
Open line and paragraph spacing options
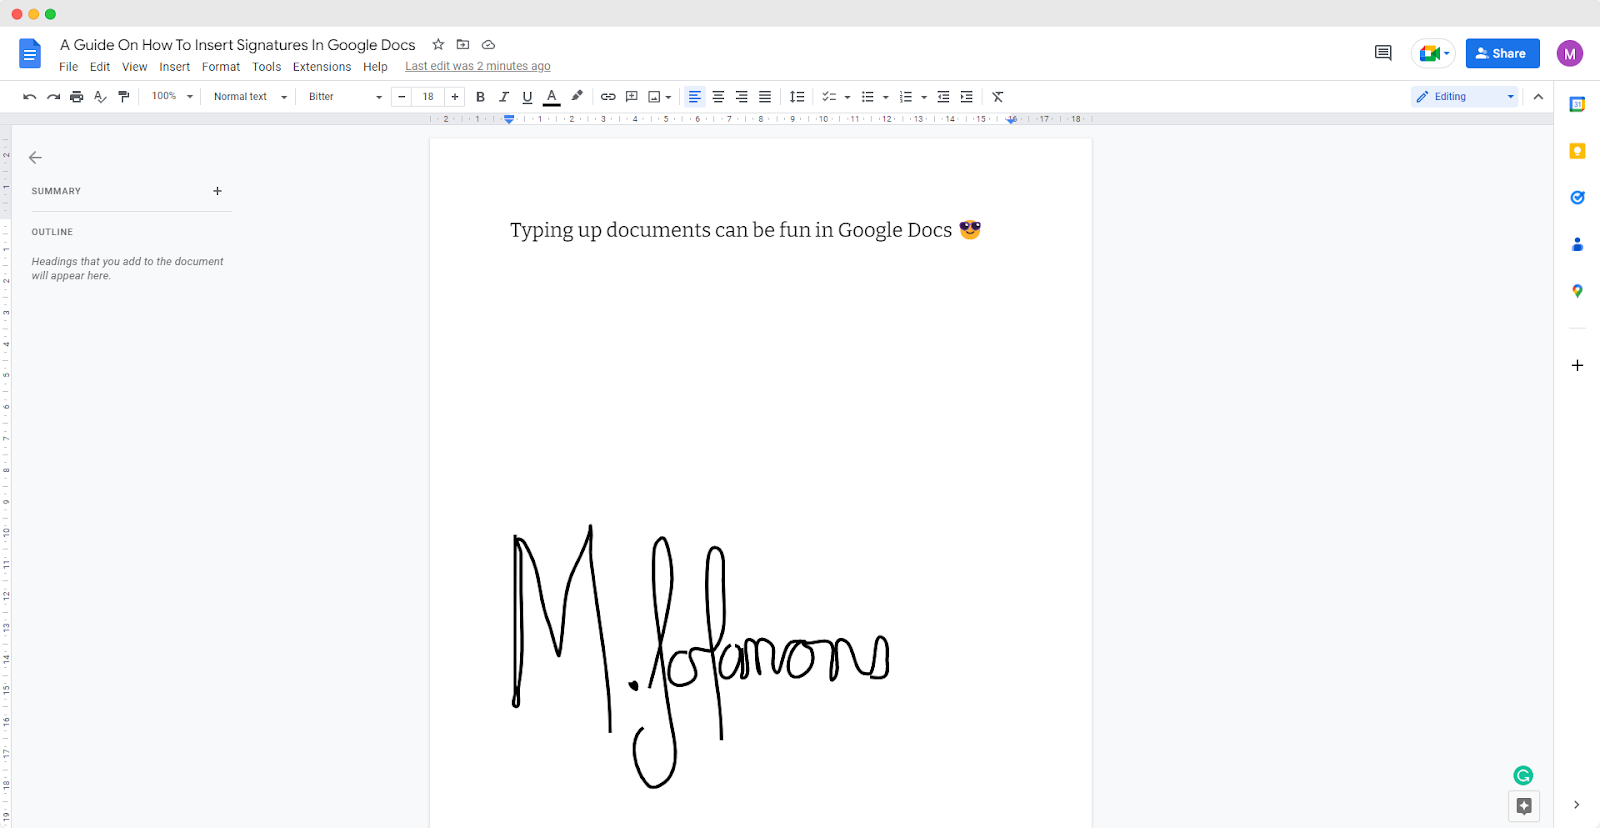(x=797, y=97)
